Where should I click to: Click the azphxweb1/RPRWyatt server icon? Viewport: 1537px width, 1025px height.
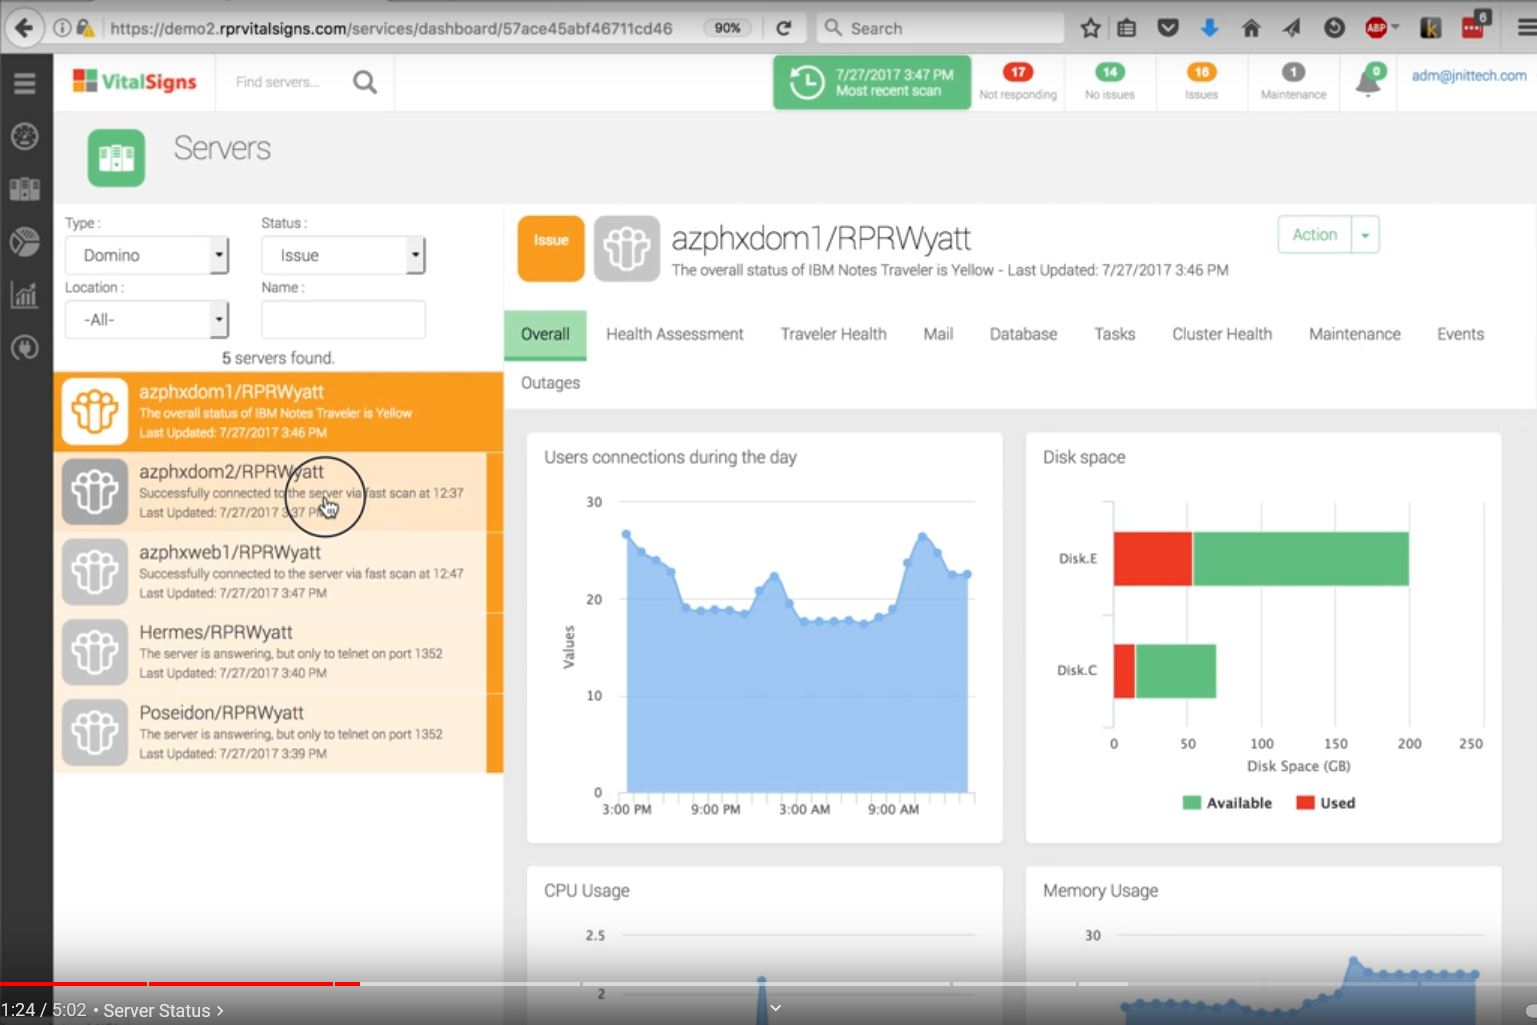pos(95,571)
